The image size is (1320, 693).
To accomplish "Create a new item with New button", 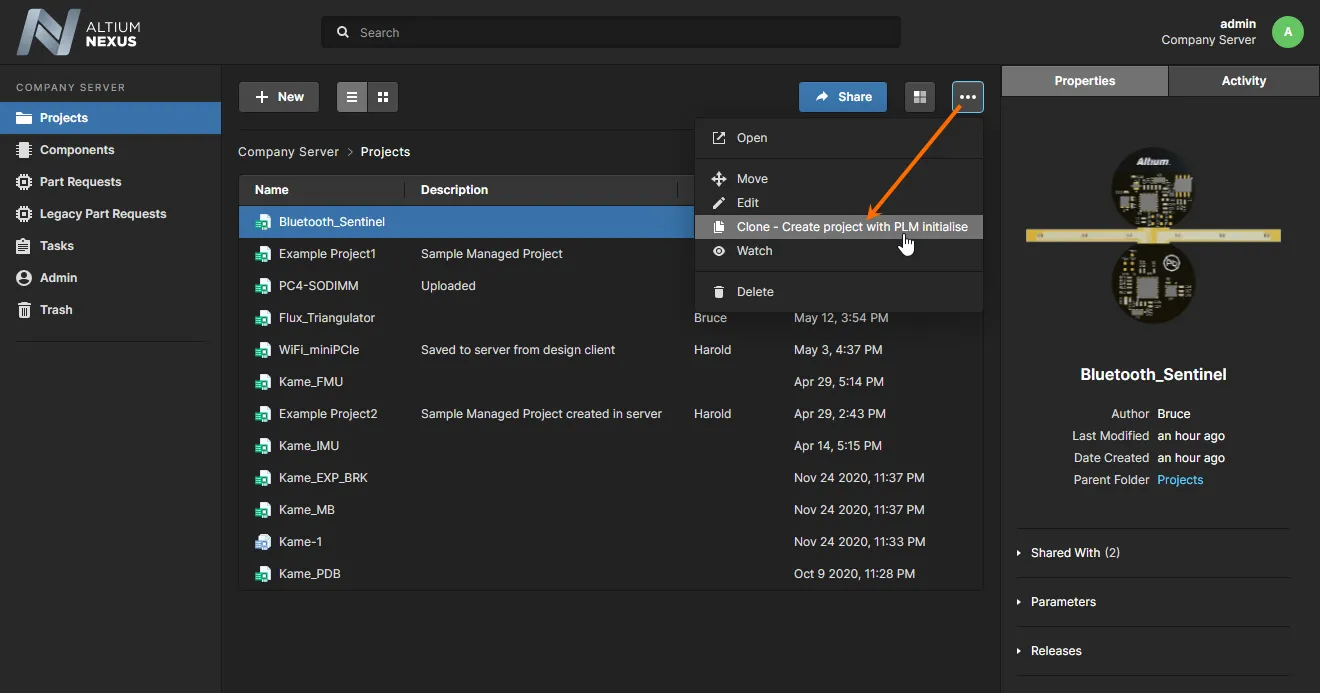I will pos(279,97).
